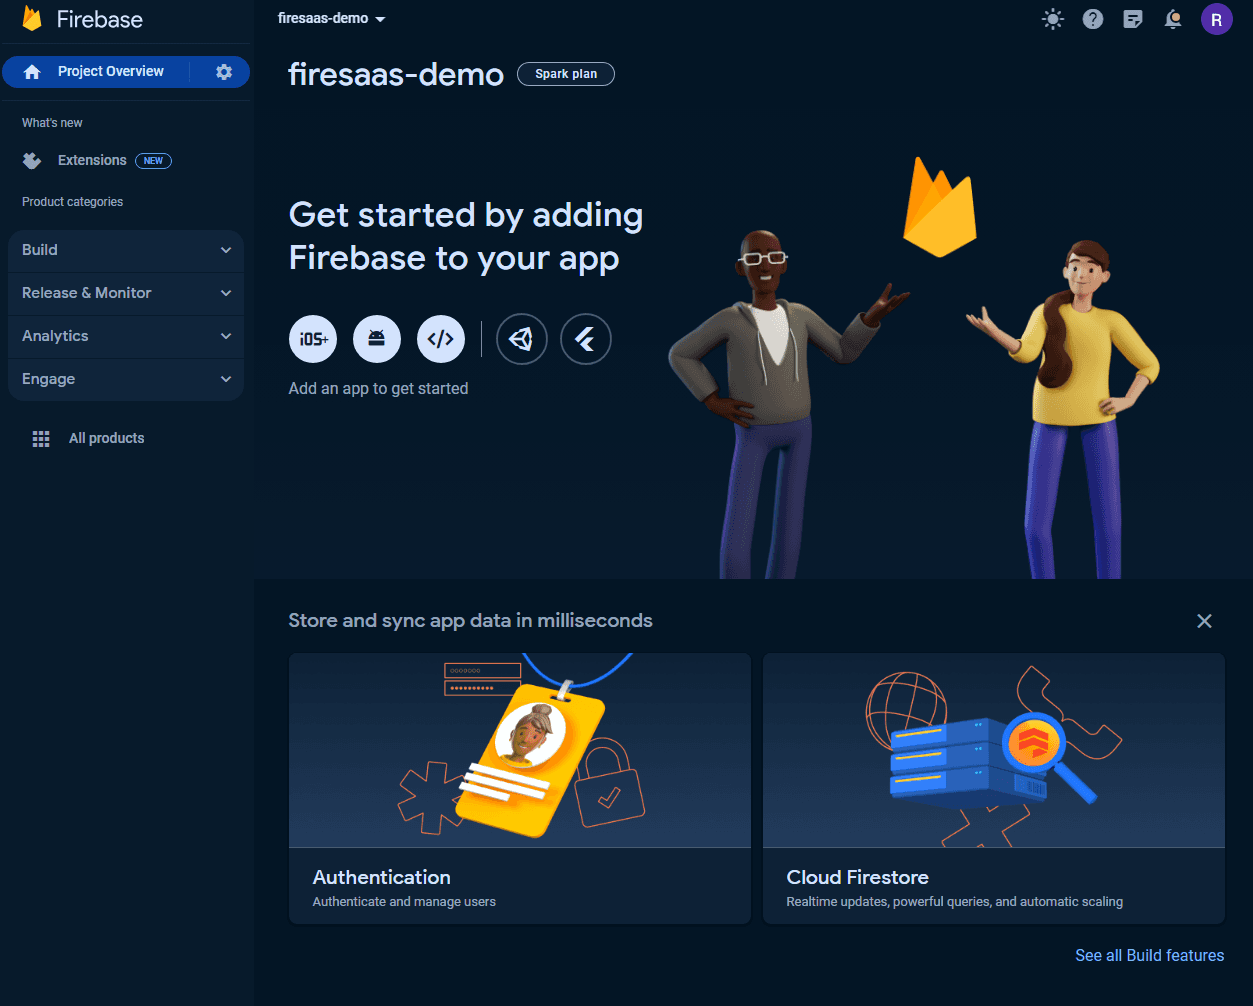
Task: Click the firesaas-demo page heading
Action: [396, 74]
